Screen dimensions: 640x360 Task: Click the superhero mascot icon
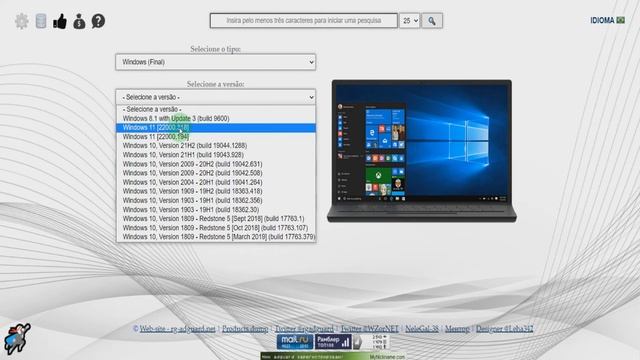(17, 338)
